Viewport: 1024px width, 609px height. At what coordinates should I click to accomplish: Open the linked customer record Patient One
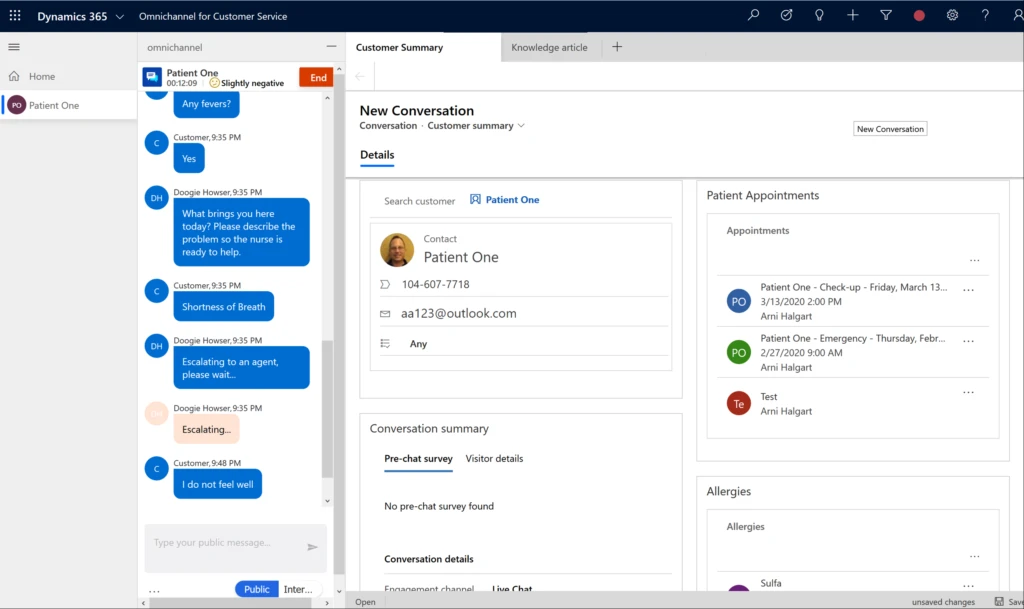click(512, 199)
